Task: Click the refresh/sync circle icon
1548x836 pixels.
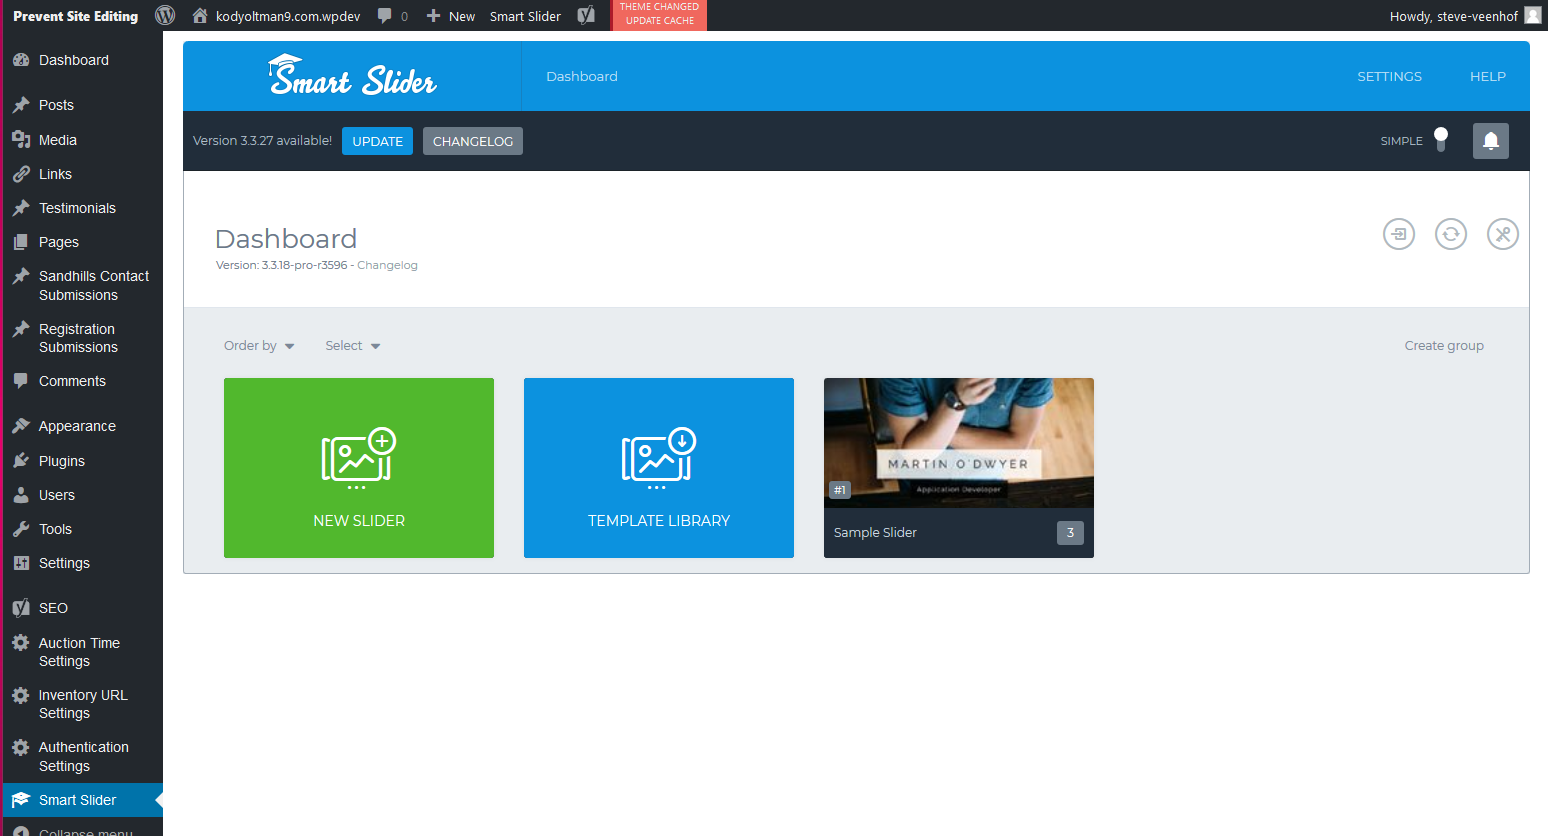Action: click(x=1451, y=234)
